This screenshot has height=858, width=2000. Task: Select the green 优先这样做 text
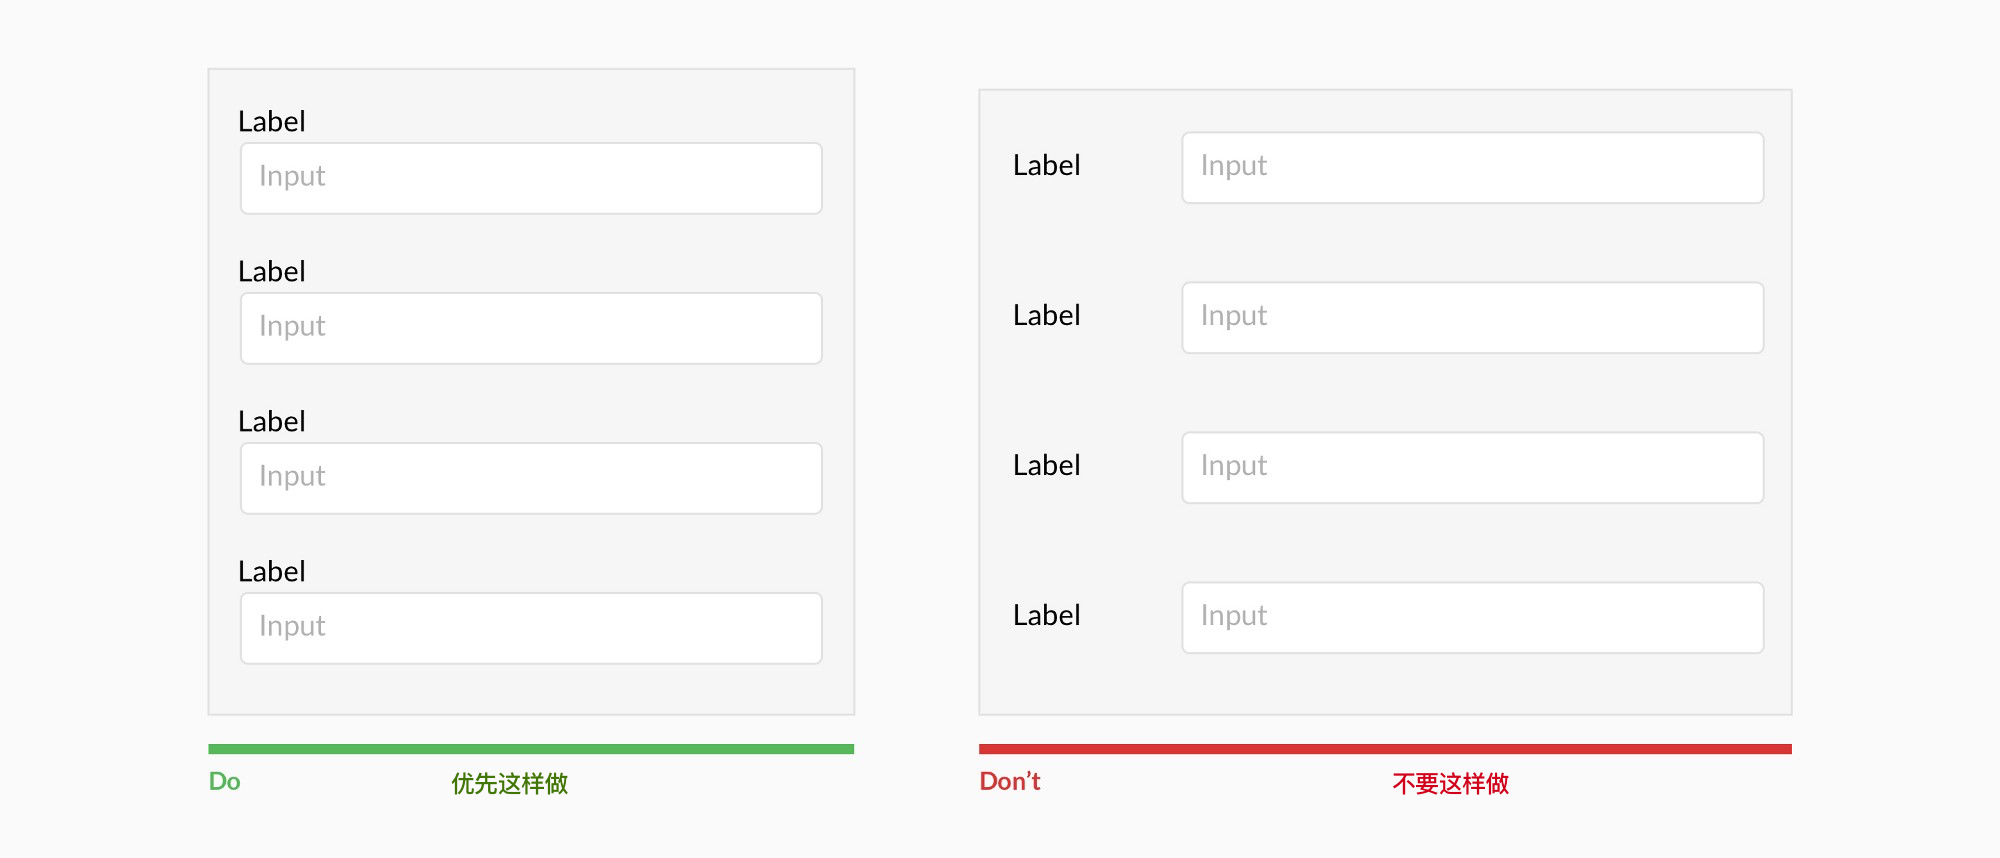(510, 783)
